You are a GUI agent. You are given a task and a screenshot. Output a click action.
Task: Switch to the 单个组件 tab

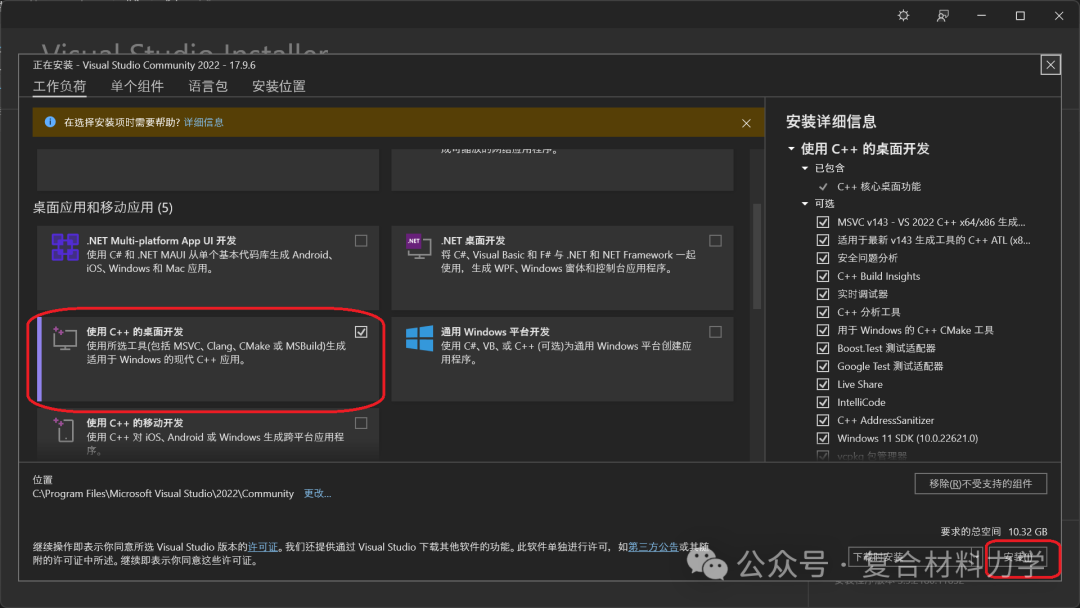tap(137, 86)
